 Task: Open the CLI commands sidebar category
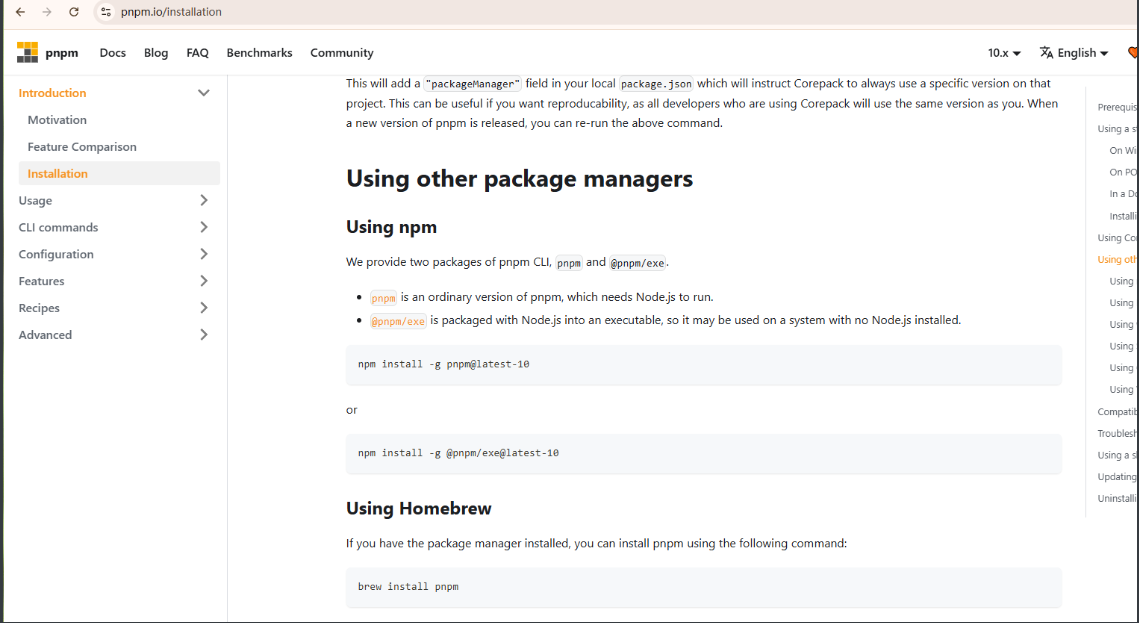(58, 227)
